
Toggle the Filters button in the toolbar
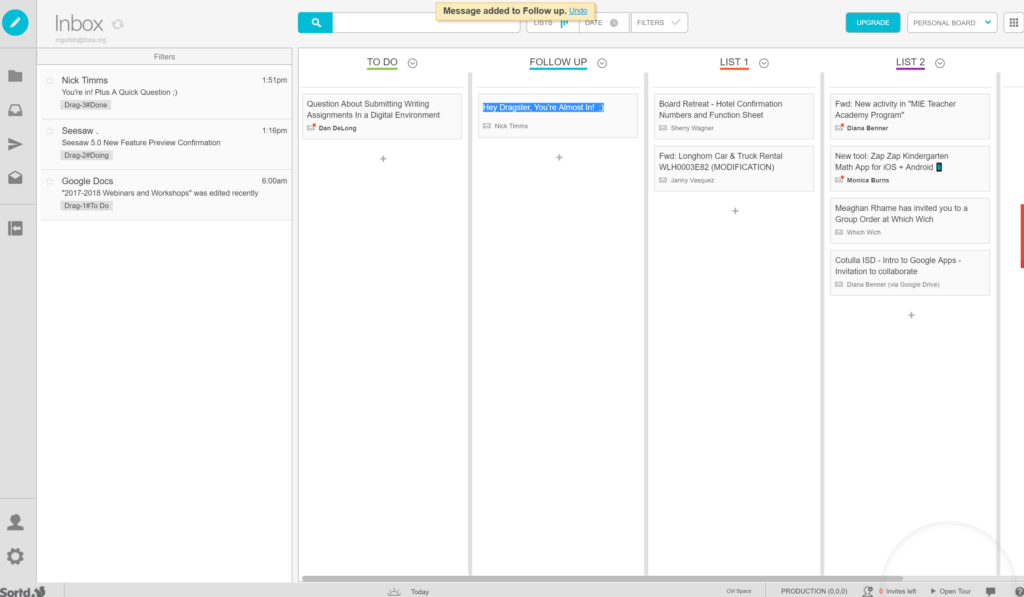tap(659, 23)
